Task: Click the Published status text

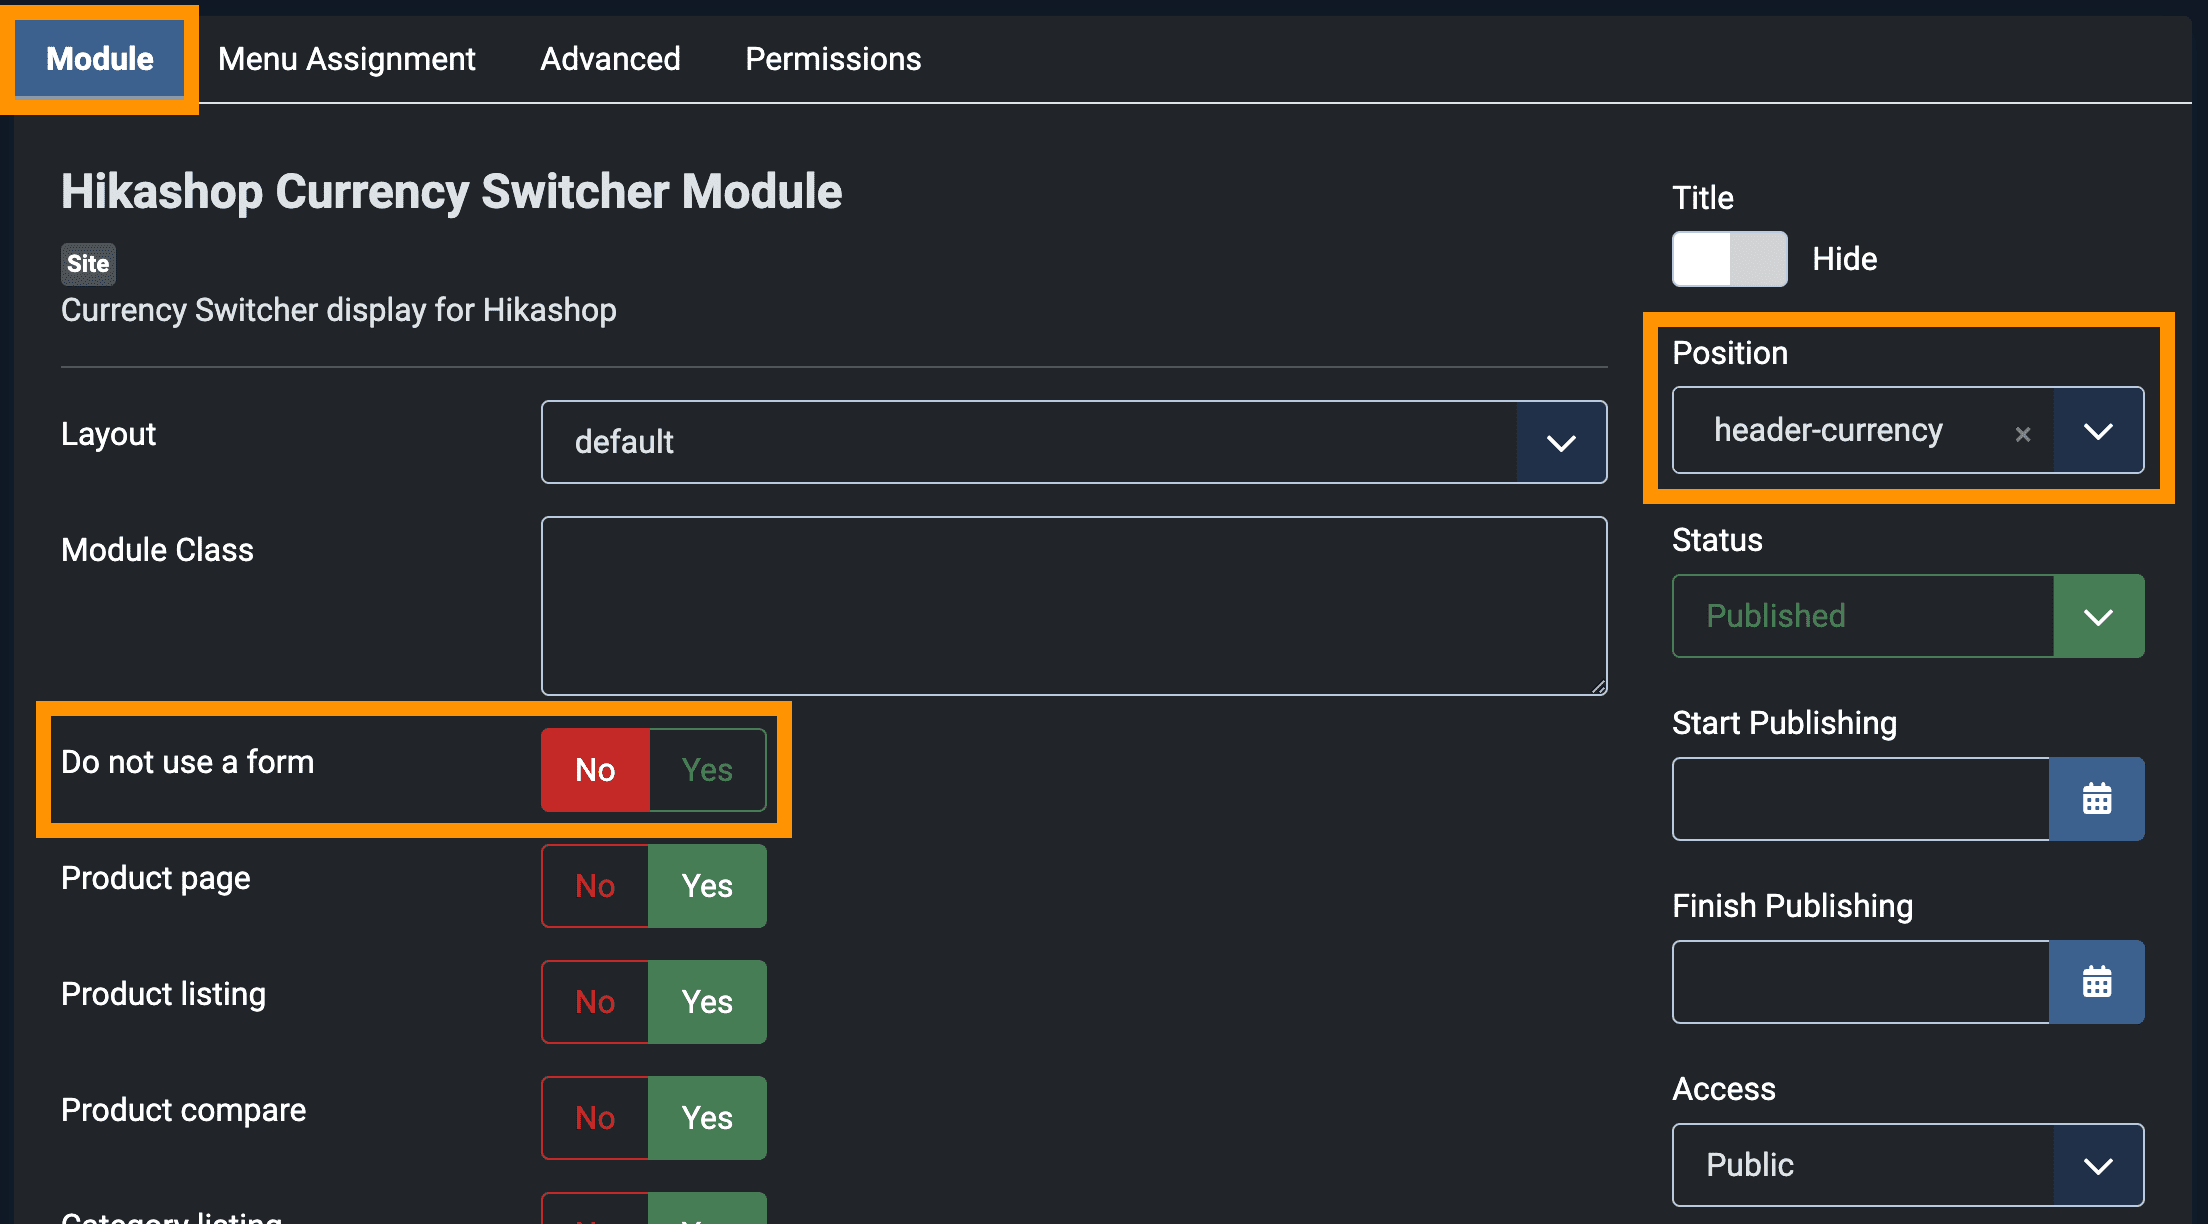Action: tap(1775, 616)
